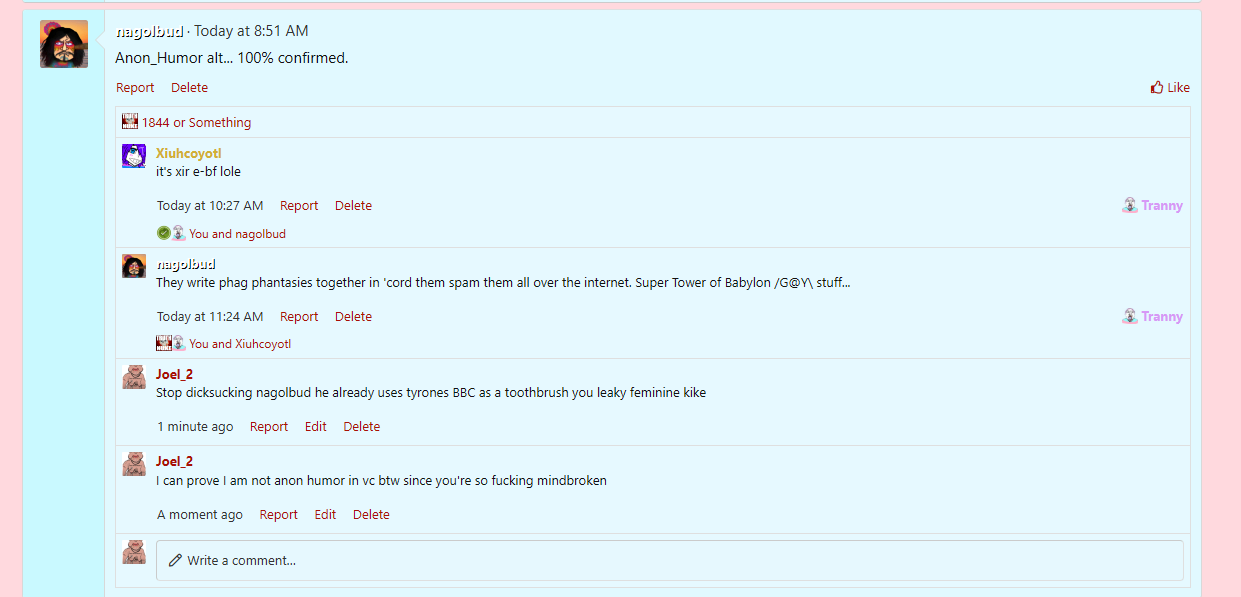The image size is (1241, 597).
Task: Open the 'Today at 10:27 AM' timestamp
Action: 210,205
